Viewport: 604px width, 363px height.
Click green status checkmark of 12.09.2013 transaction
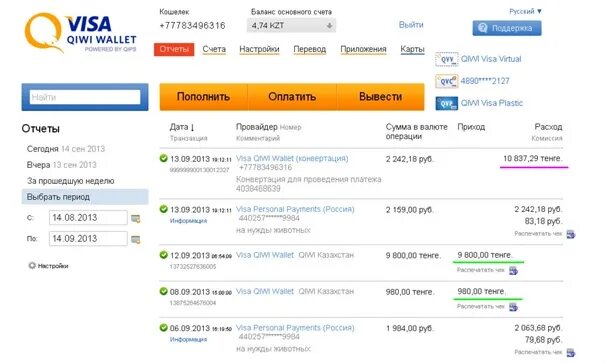coord(164,255)
